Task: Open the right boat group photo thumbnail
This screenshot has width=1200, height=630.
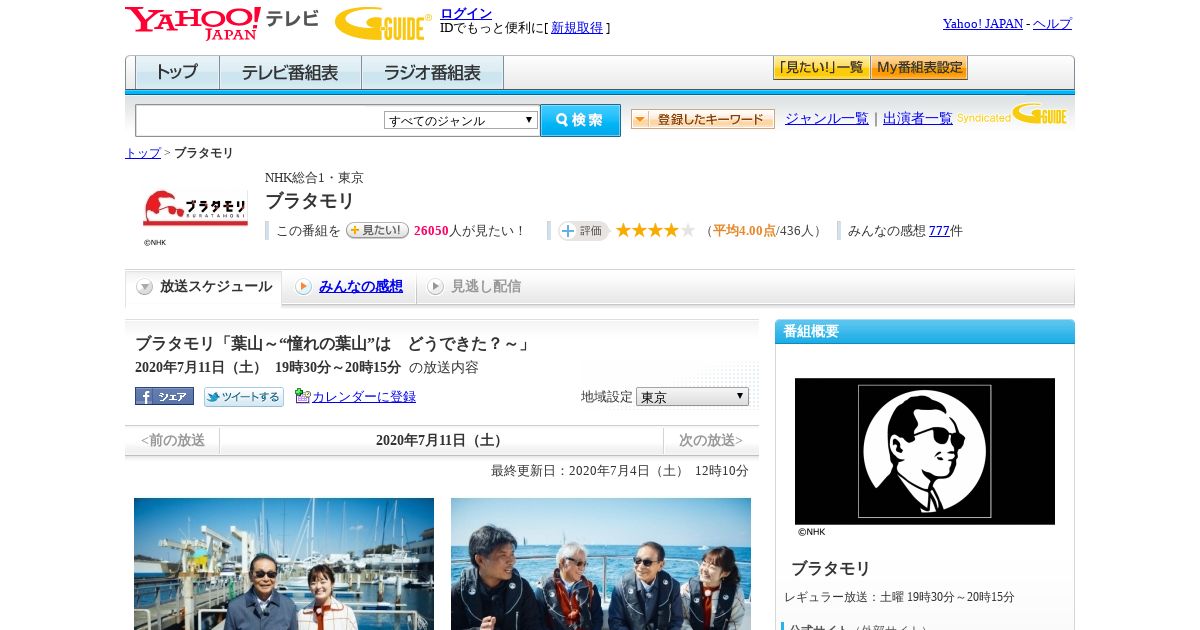Action: pos(601,564)
